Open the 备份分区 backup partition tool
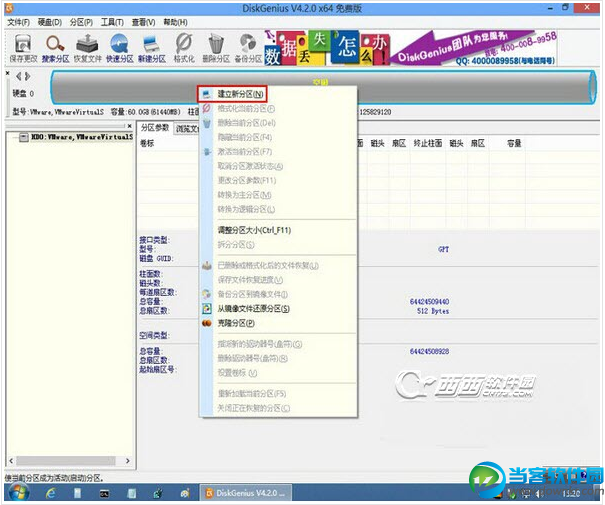 point(248,48)
